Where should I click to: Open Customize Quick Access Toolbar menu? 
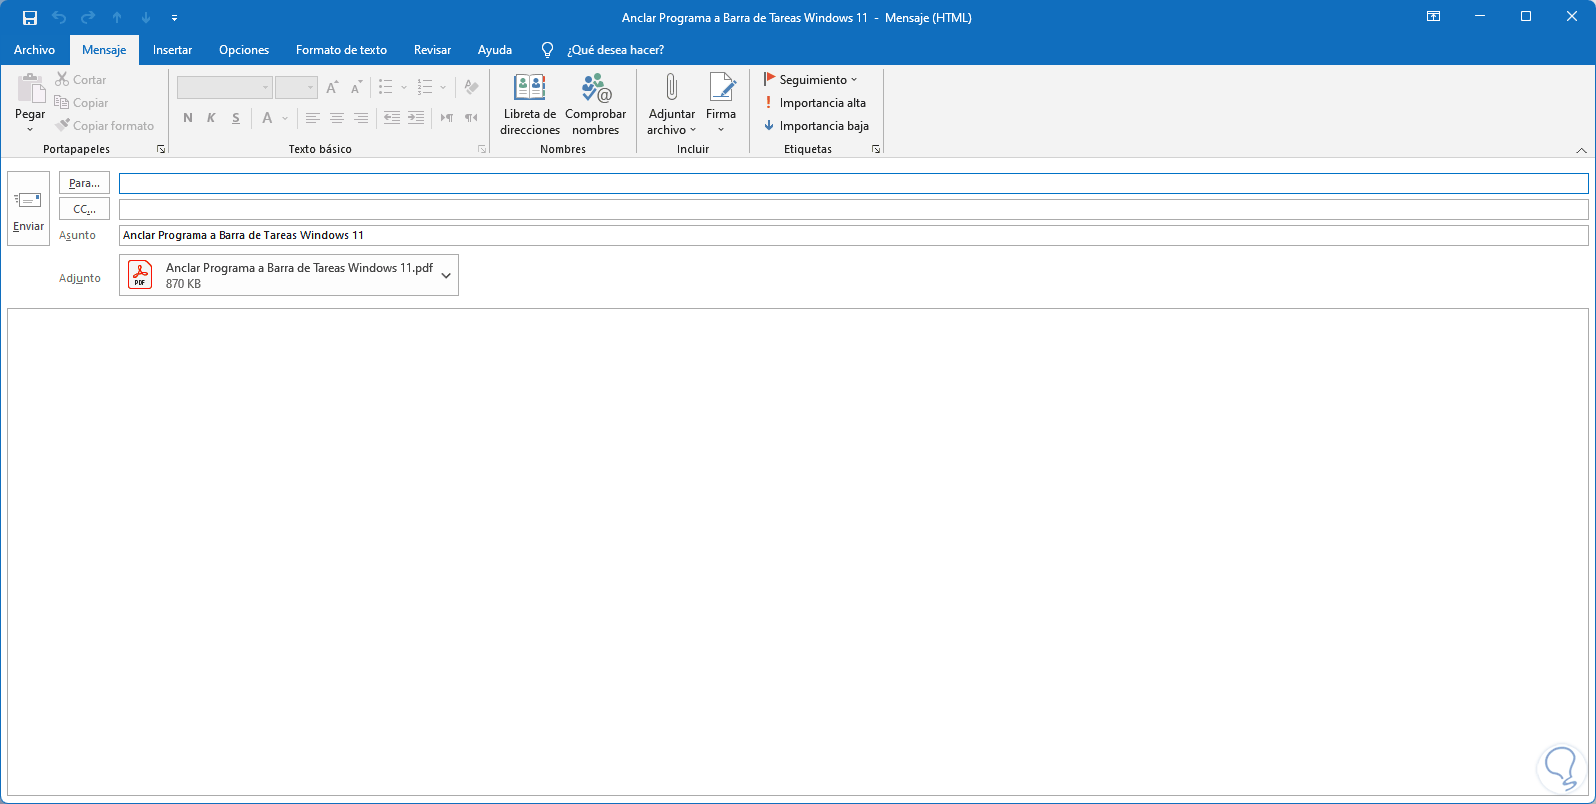coord(175,18)
